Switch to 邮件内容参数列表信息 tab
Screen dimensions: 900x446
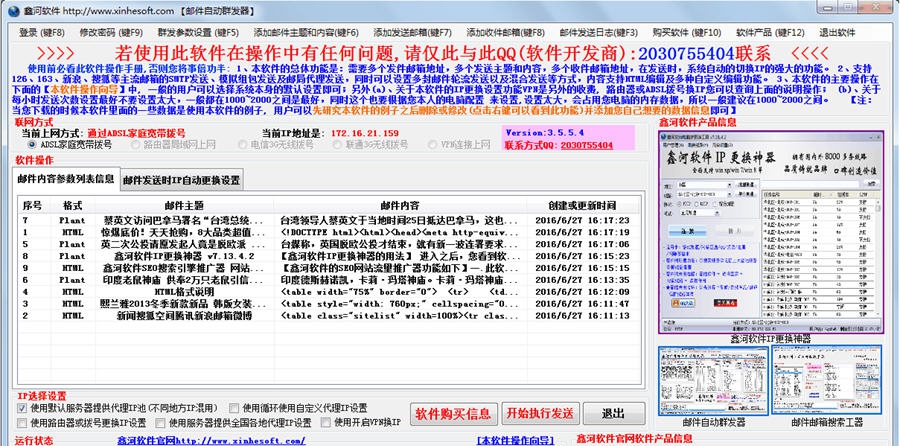[x=66, y=178]
